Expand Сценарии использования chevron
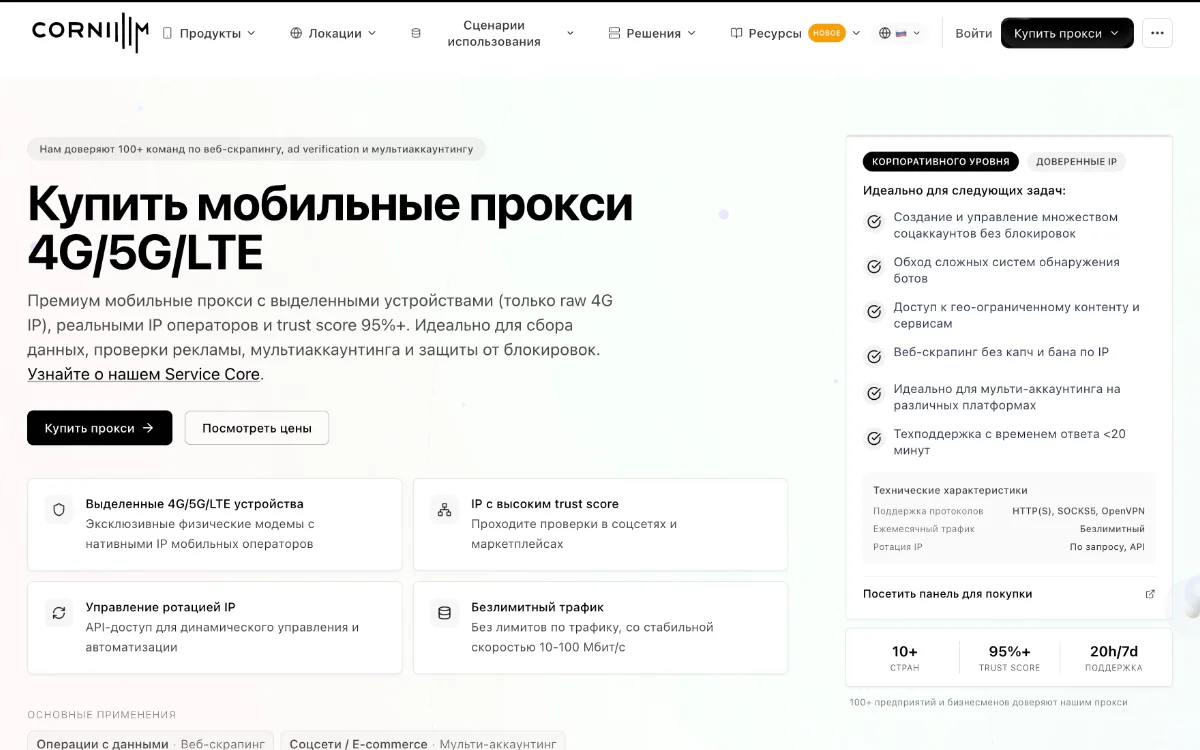Viewport: 1200px width, 750px height. point(570,33)
